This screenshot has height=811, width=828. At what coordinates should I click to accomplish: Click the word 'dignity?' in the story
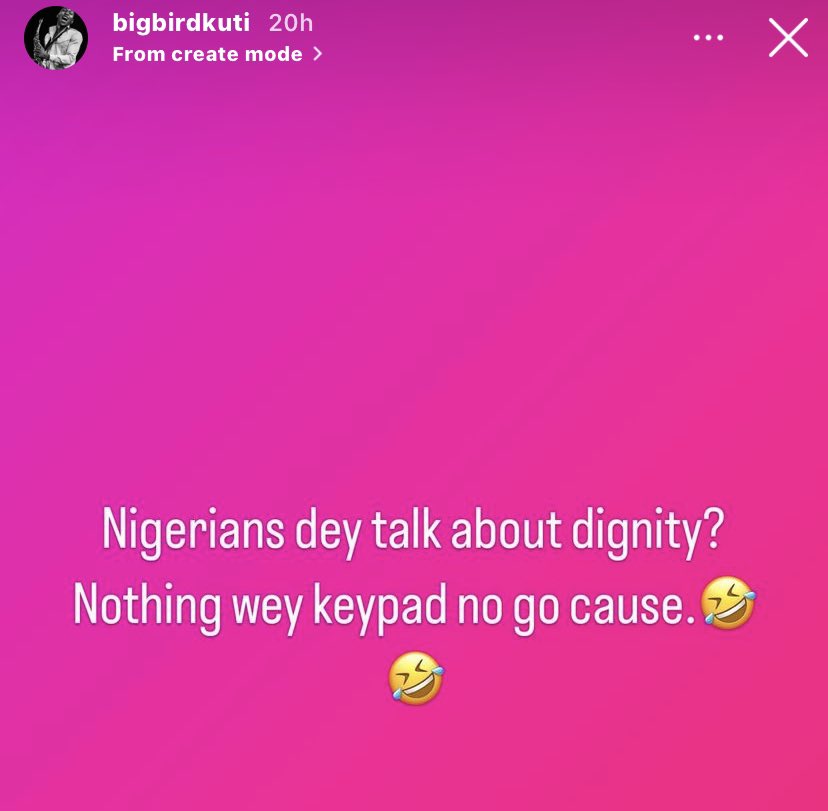click(648, 531)
